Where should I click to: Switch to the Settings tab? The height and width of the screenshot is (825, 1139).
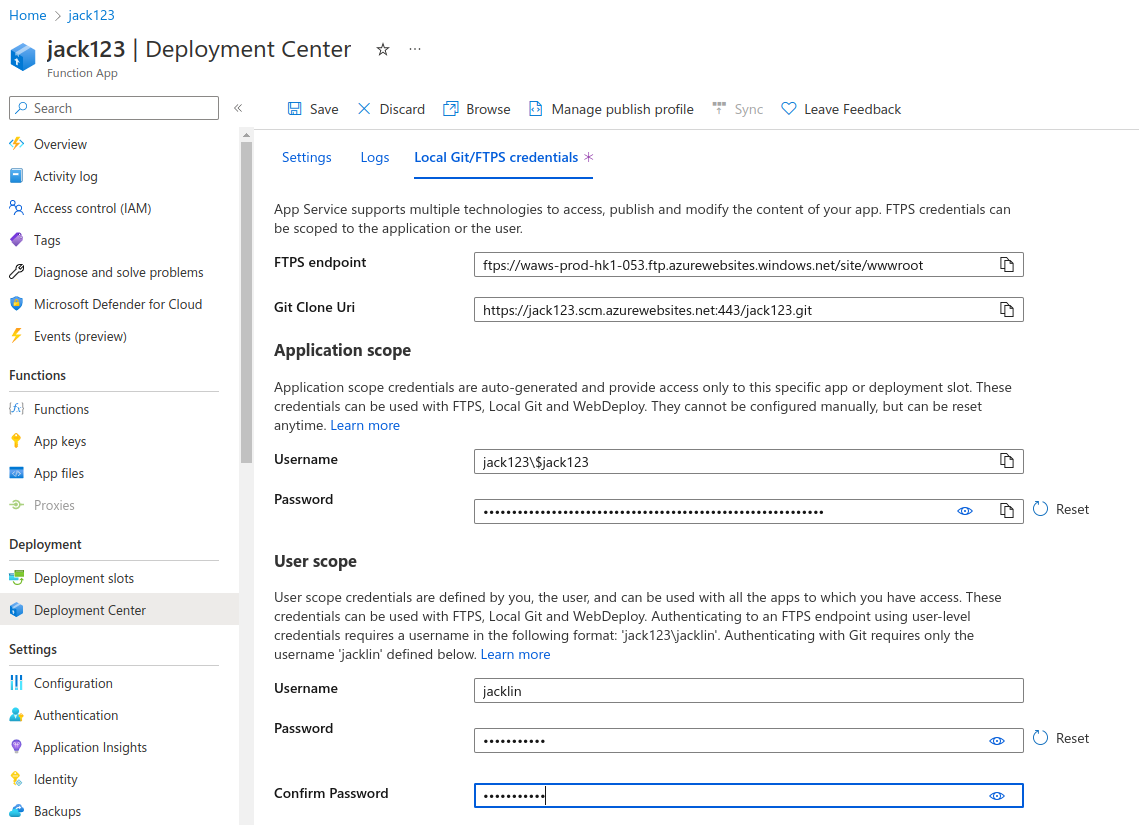pyautogui.click(x=307, y=157)
